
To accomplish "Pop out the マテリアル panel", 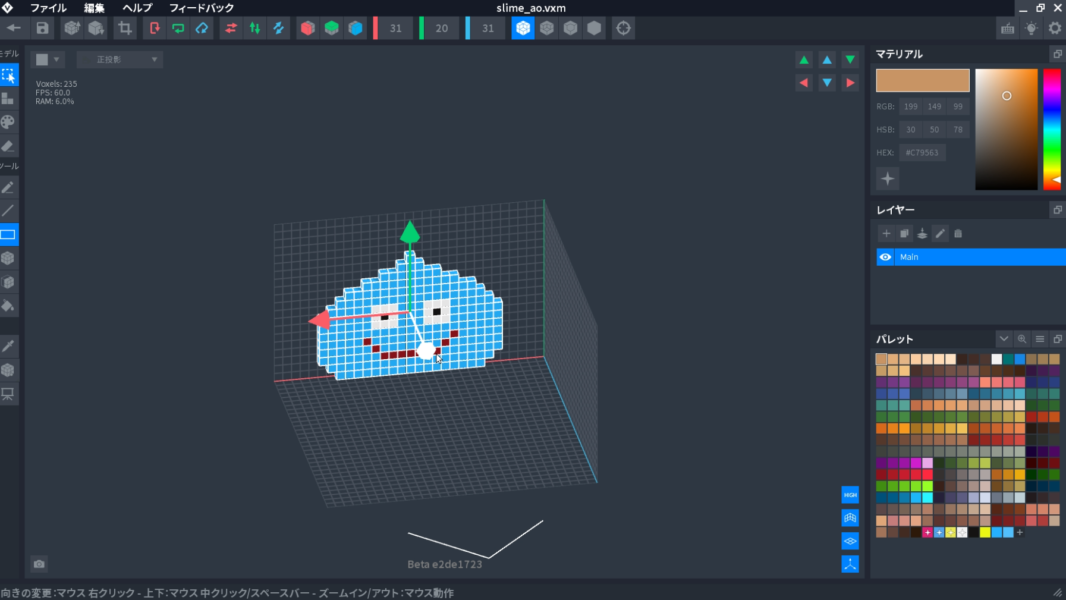I will pyautogui.click(x=1057, y=54).
